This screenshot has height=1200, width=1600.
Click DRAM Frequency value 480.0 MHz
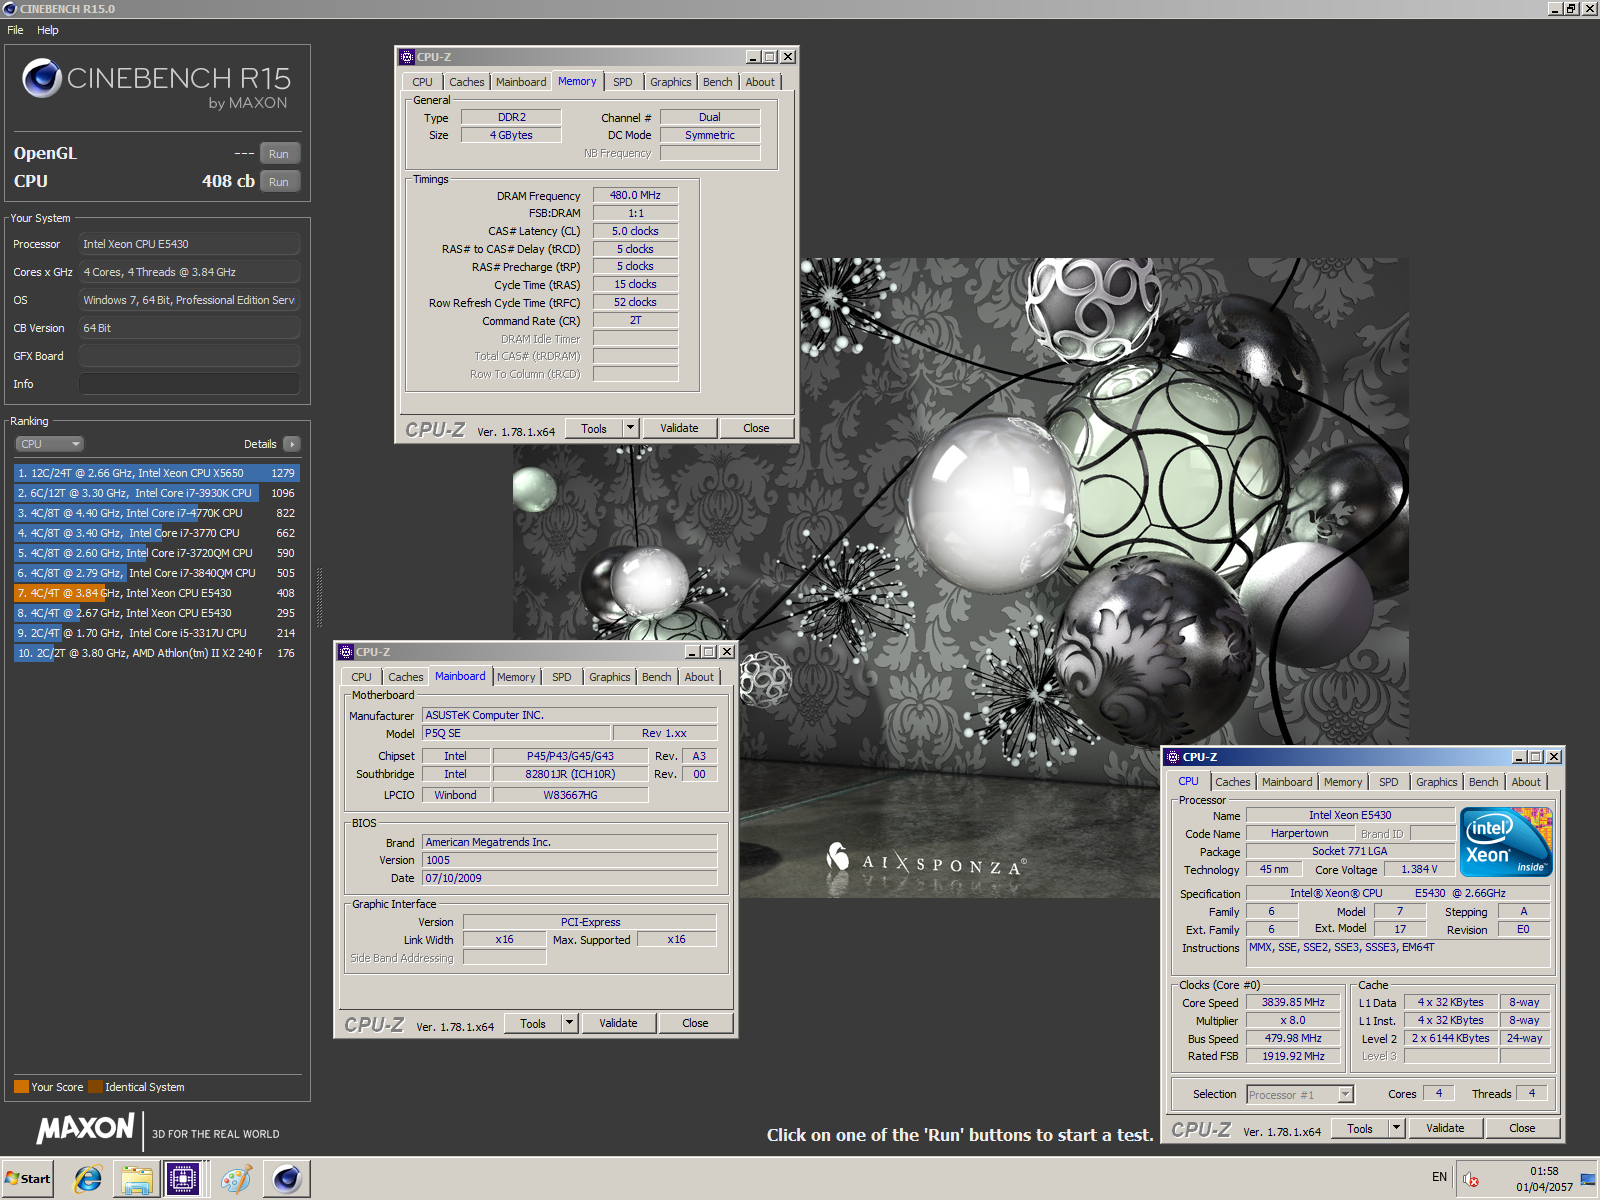(635, 195)
